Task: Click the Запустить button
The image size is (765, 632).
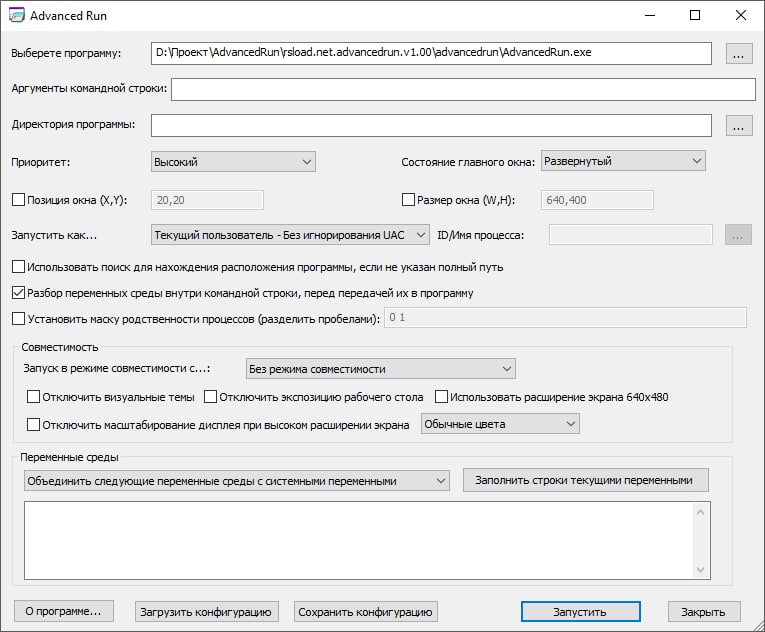Action: [581, 612]
